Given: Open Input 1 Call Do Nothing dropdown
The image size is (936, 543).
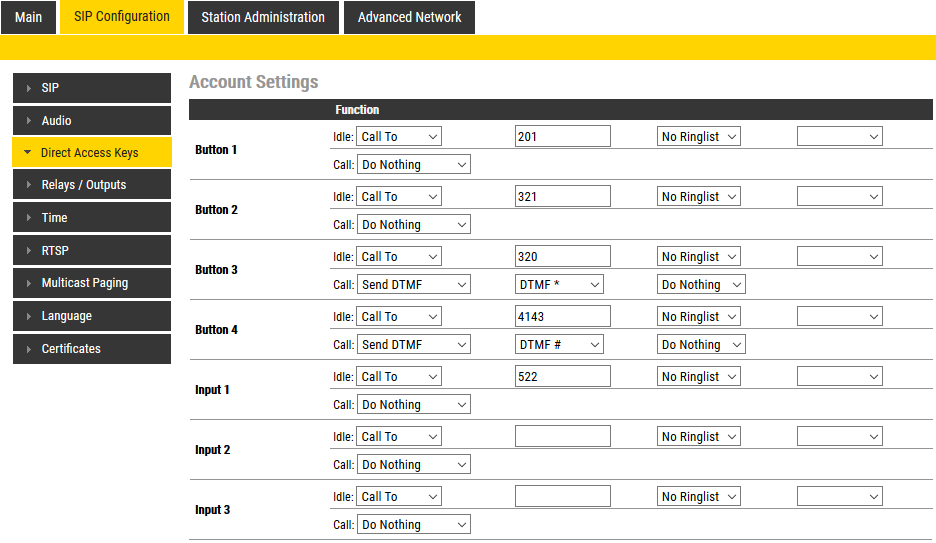Looking at the screenshot, I should click(413, 405).
